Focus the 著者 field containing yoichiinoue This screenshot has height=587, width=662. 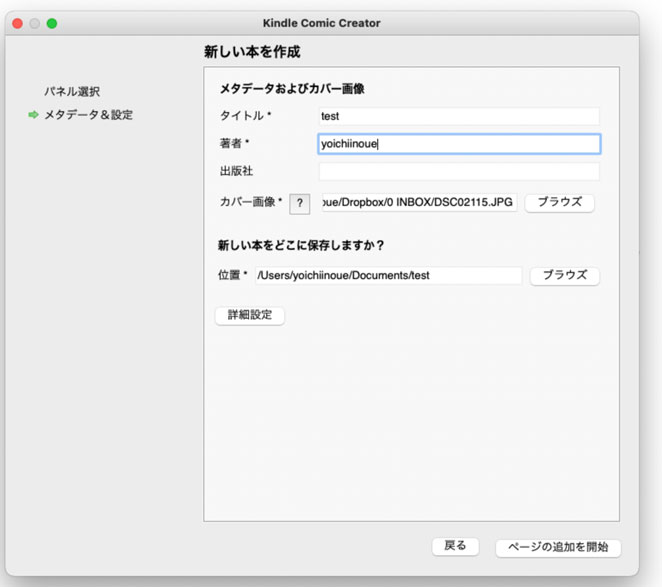[459, 144]
